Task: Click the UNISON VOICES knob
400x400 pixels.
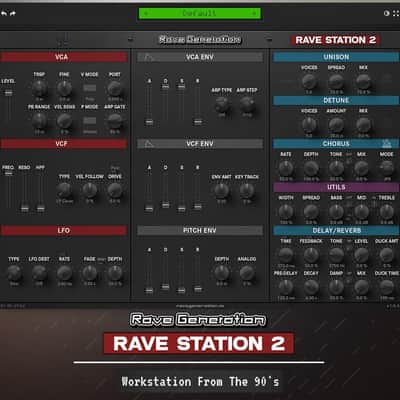Action: click(x=309, y=81)
